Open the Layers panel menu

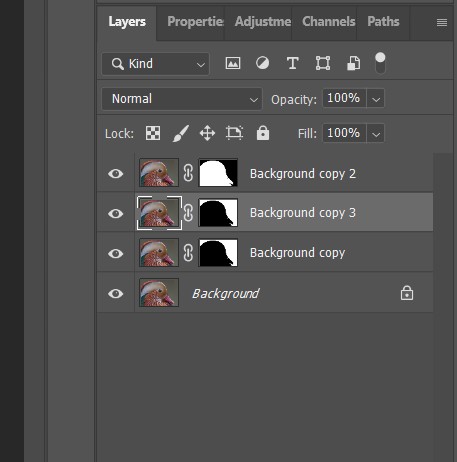tap(442, 22)
